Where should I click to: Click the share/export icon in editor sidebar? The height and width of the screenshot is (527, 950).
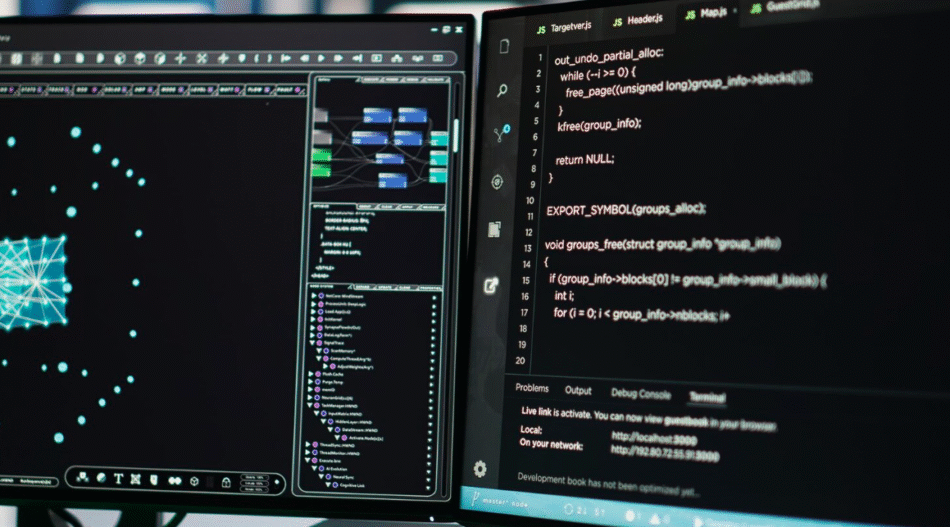(x=491, y=285)
